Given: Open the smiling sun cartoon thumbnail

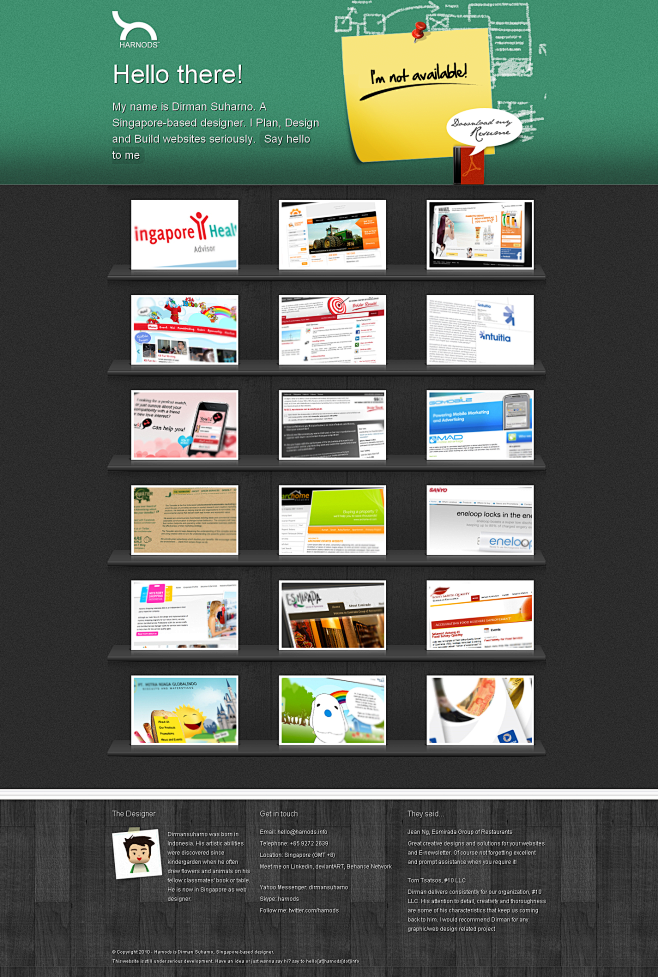Looking at the screenshot, I should [184, 710].
